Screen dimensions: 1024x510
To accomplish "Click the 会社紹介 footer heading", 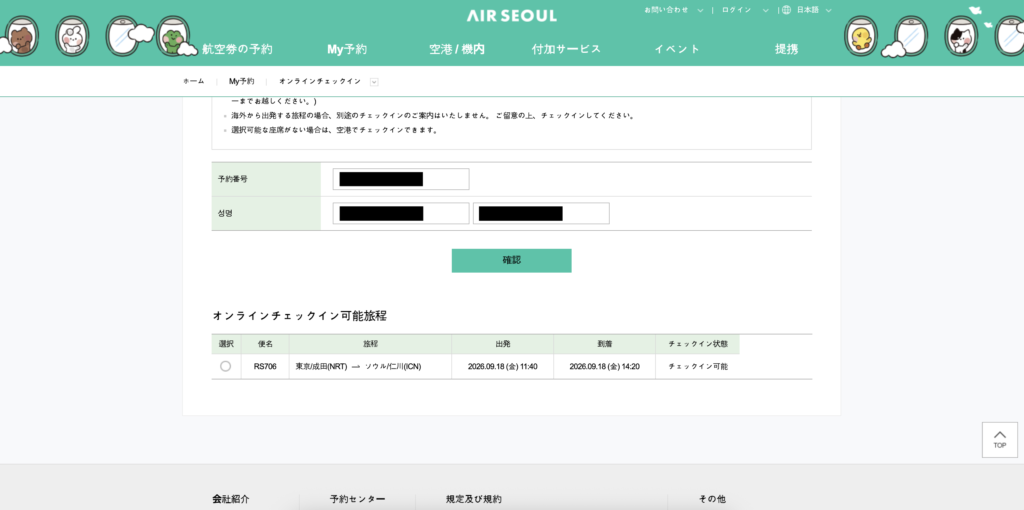I will point(231,499).
